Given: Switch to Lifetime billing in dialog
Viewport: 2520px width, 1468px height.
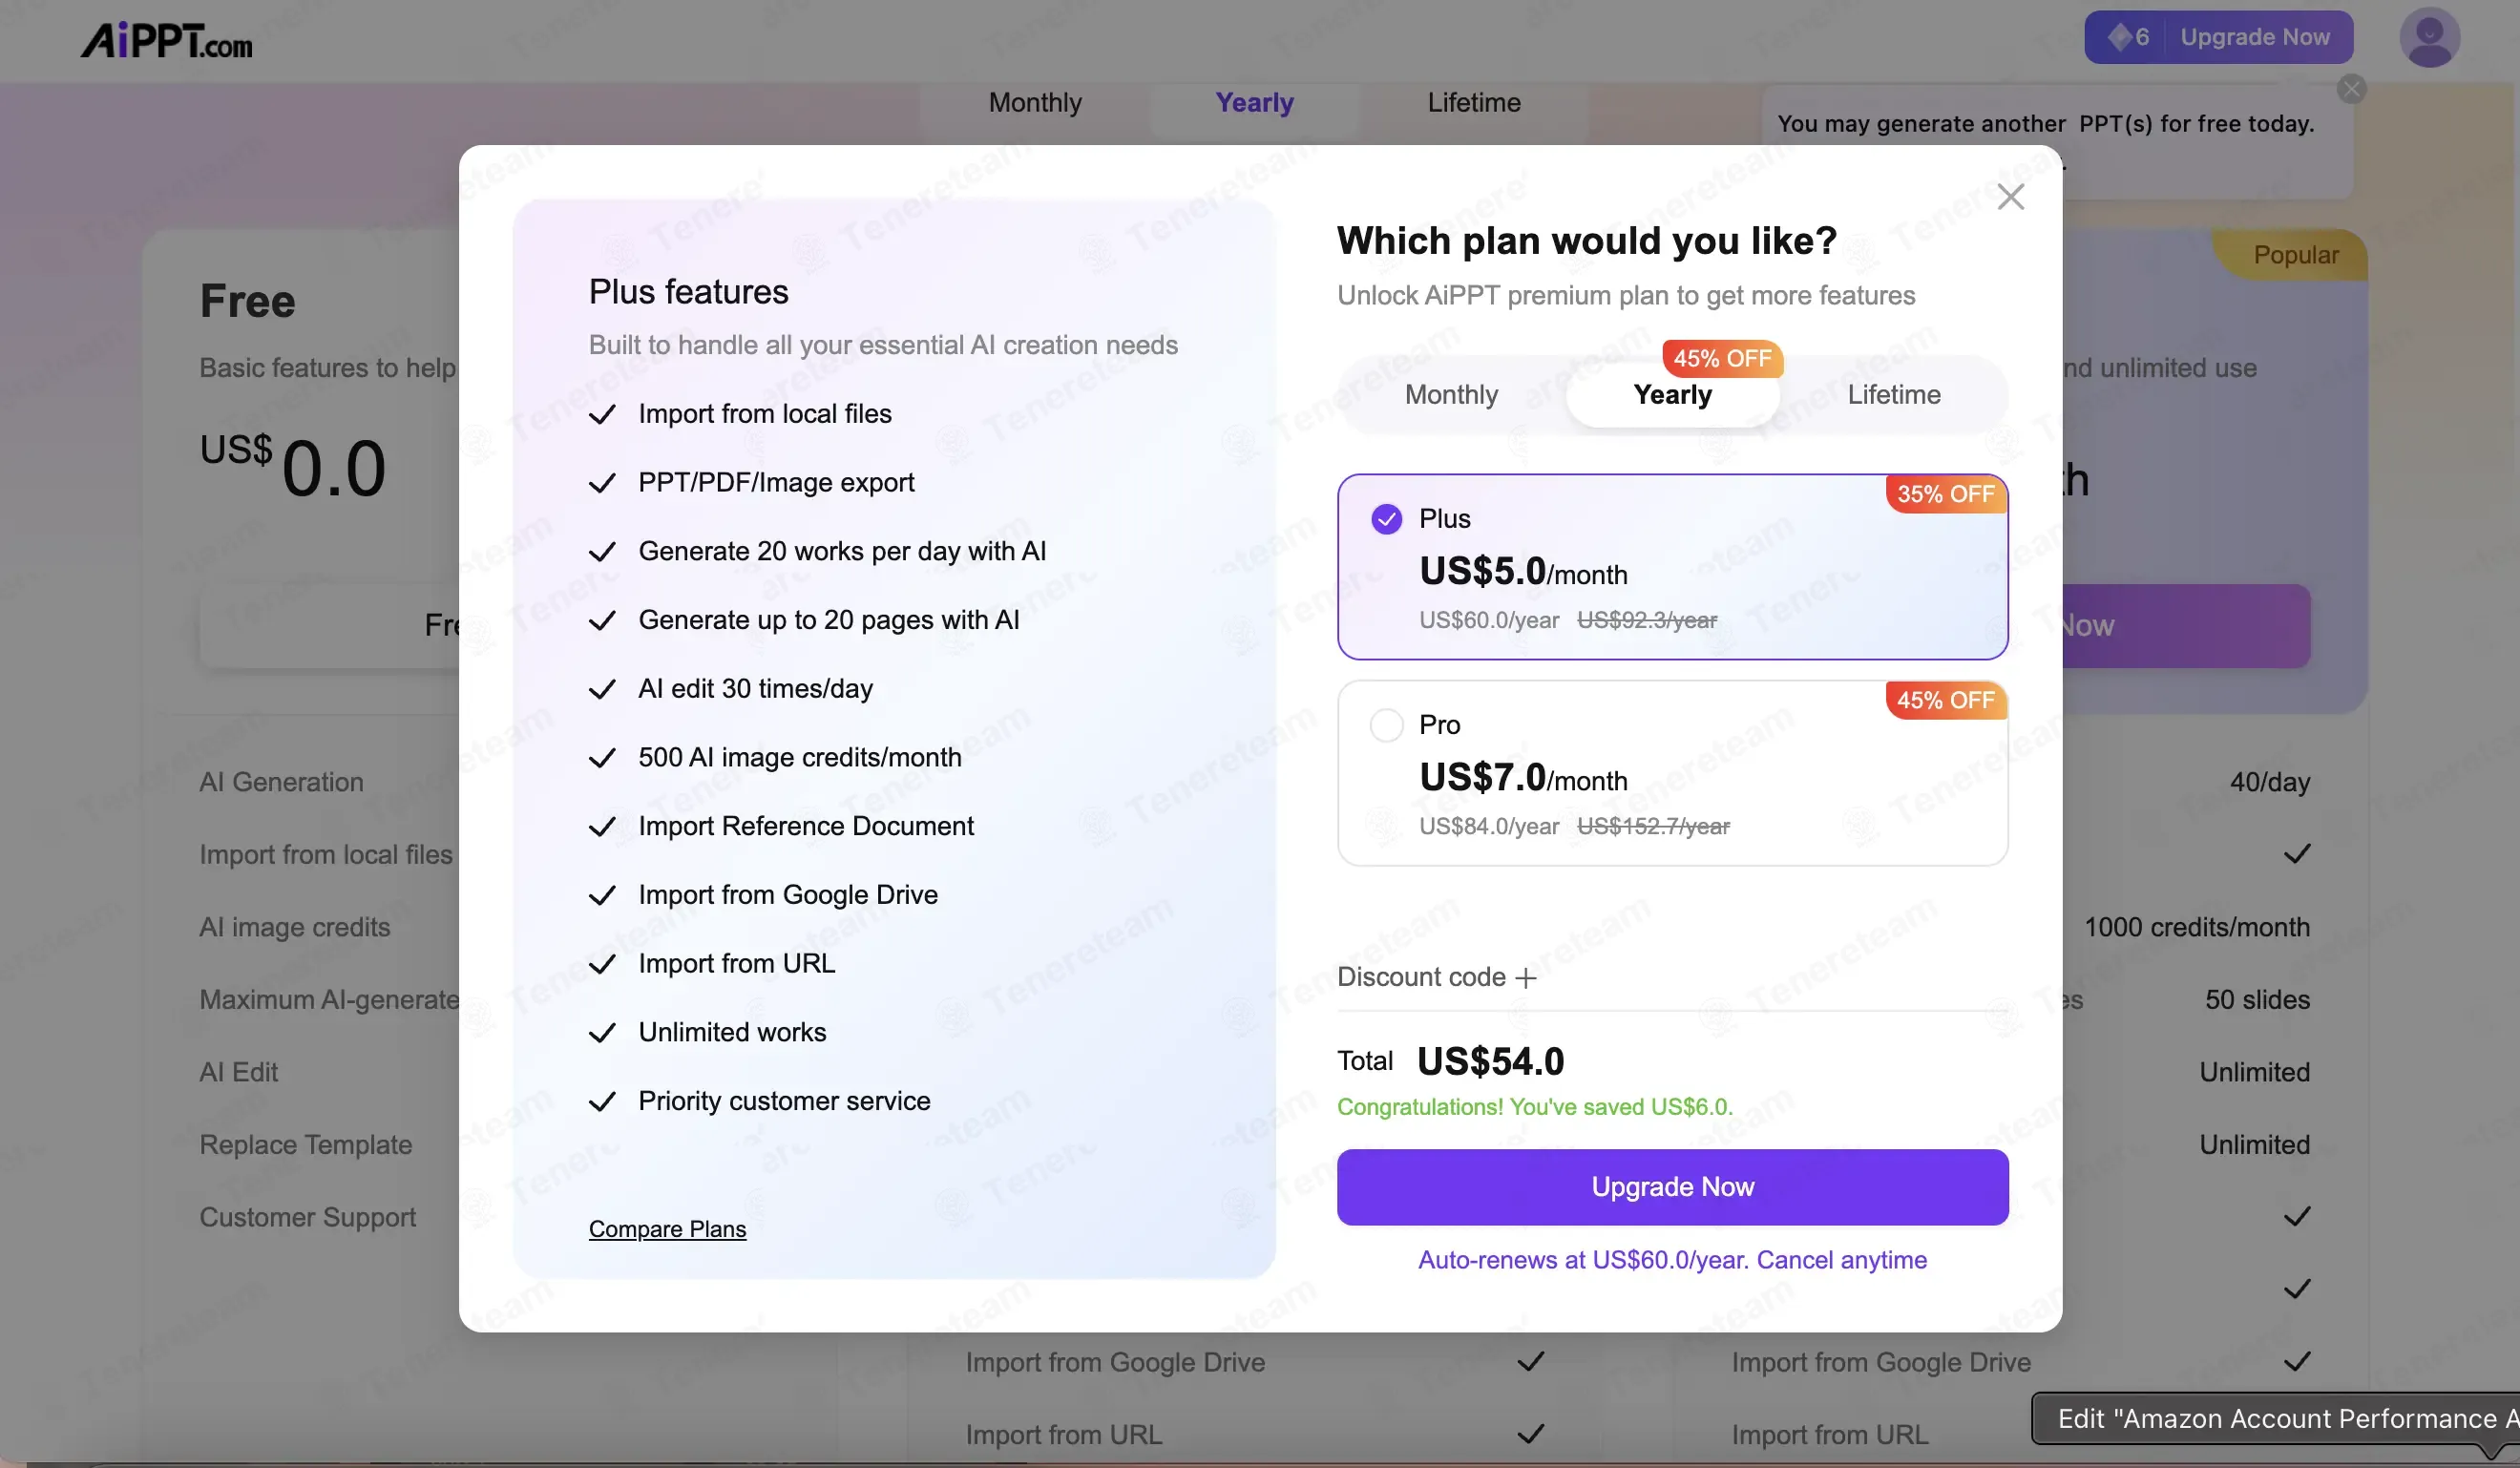Looking at the screenshot, I should [x=1893, y=395].
